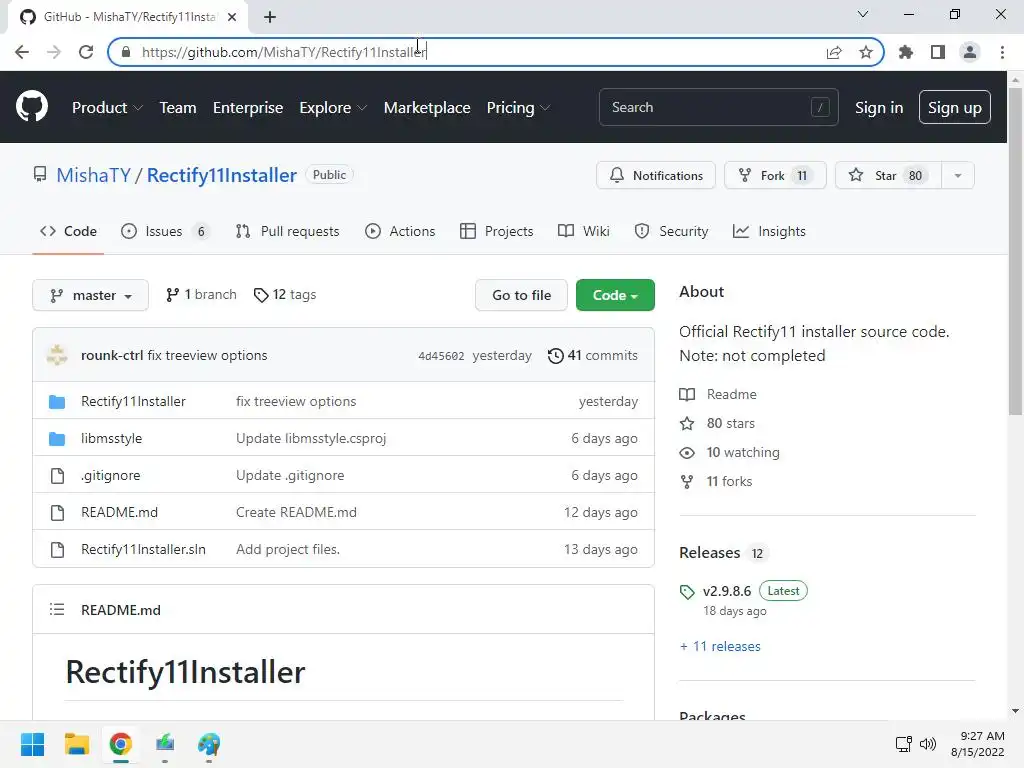
Task: Open the green Code dropdown button
Action: (615, 295)
